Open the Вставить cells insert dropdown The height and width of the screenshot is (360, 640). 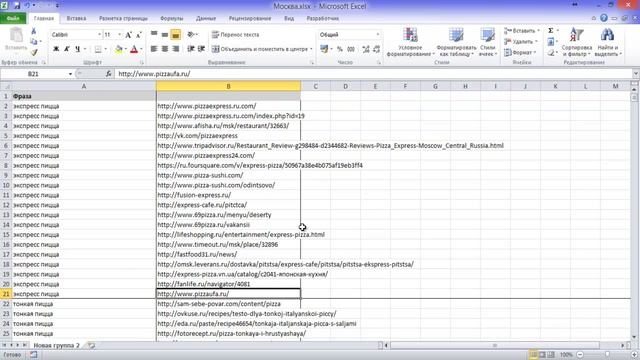[x=522, y=31]
